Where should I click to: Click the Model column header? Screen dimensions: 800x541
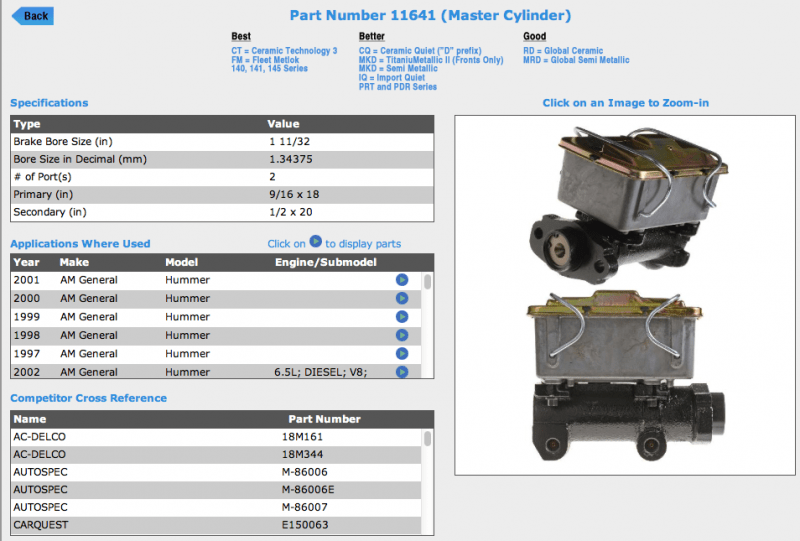181,262
